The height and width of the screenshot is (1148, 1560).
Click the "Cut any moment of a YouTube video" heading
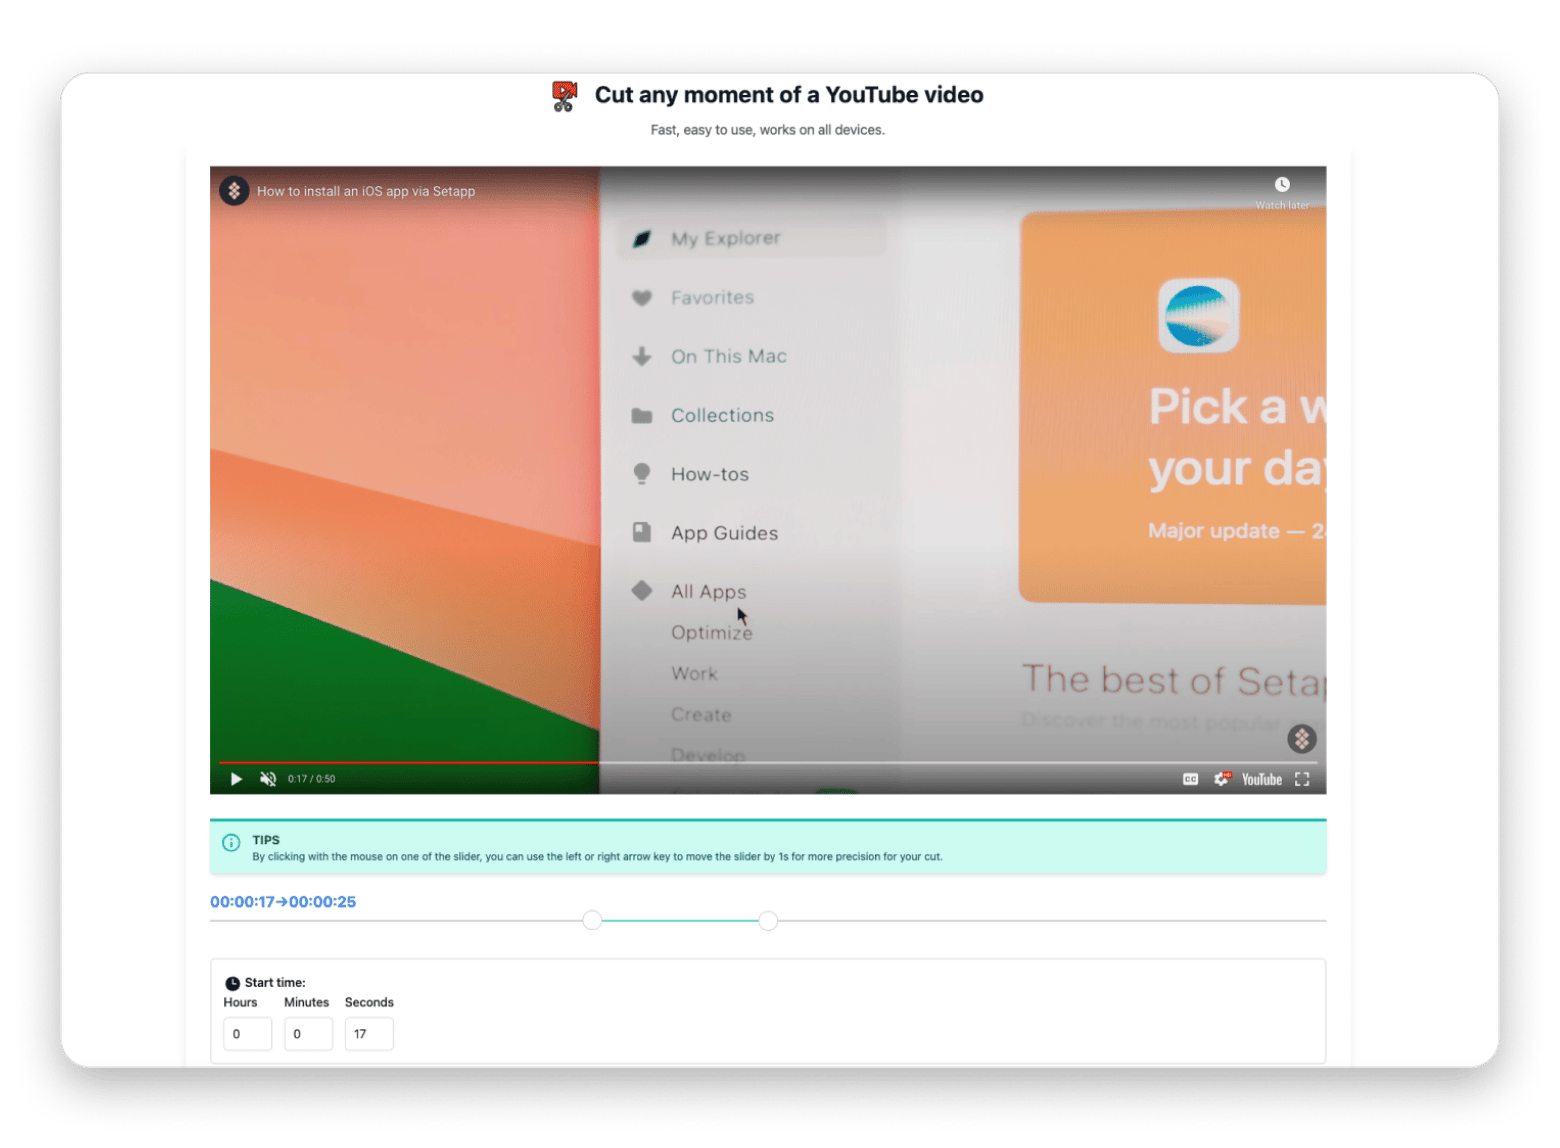[789, 95]
